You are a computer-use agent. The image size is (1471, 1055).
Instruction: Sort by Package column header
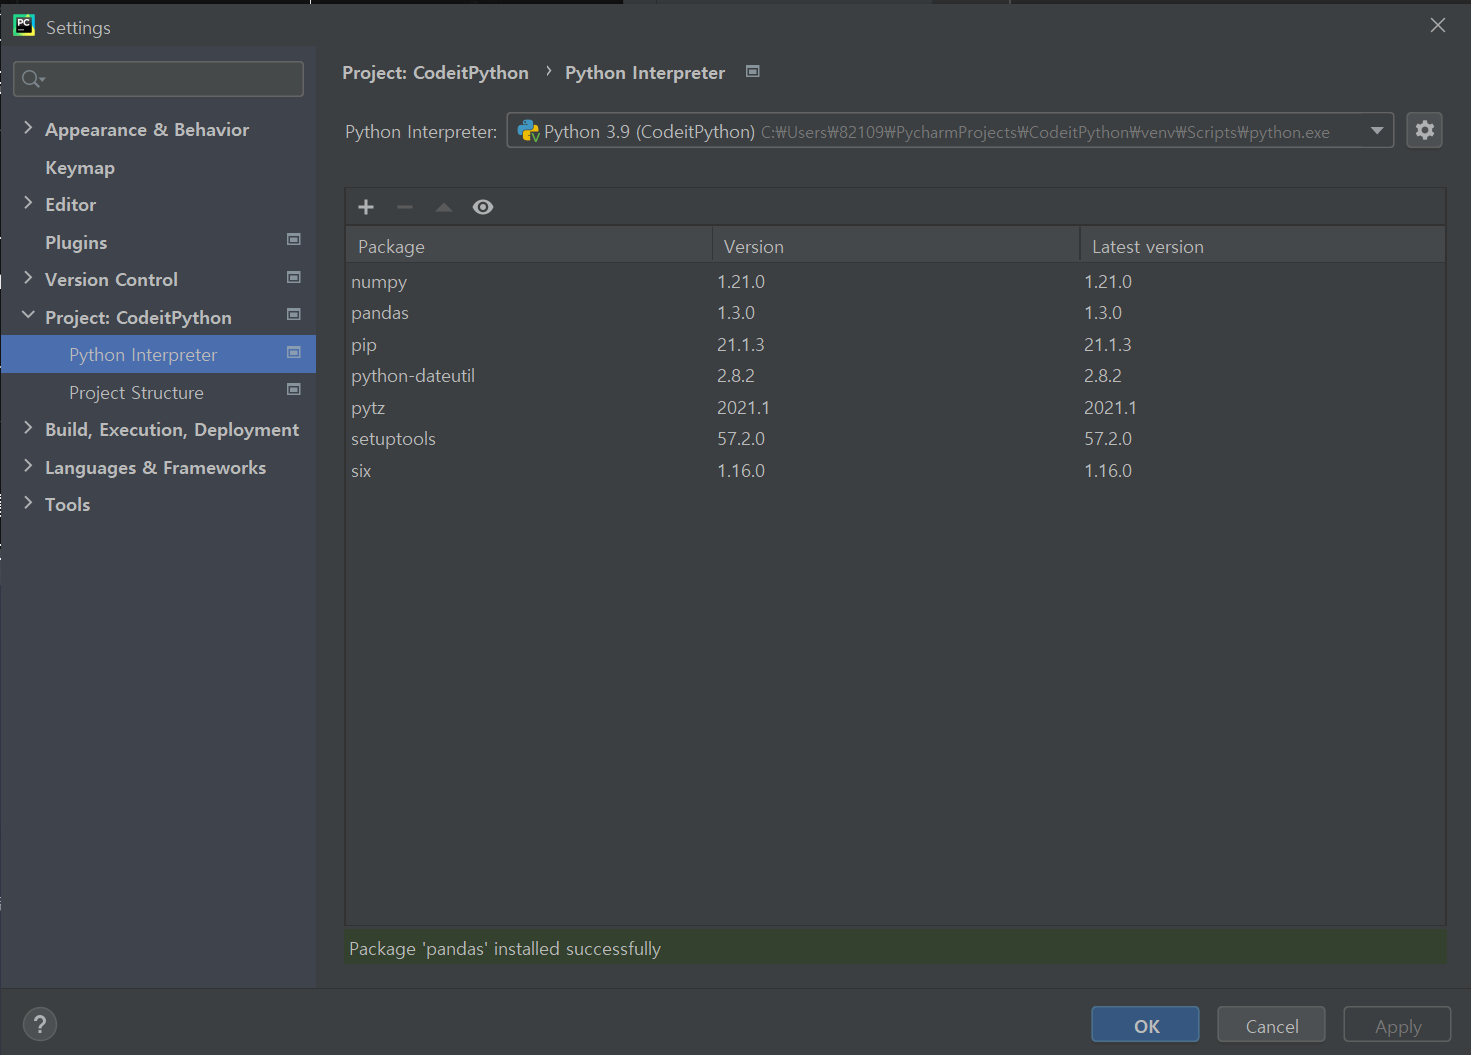click(x=529, y=246)
